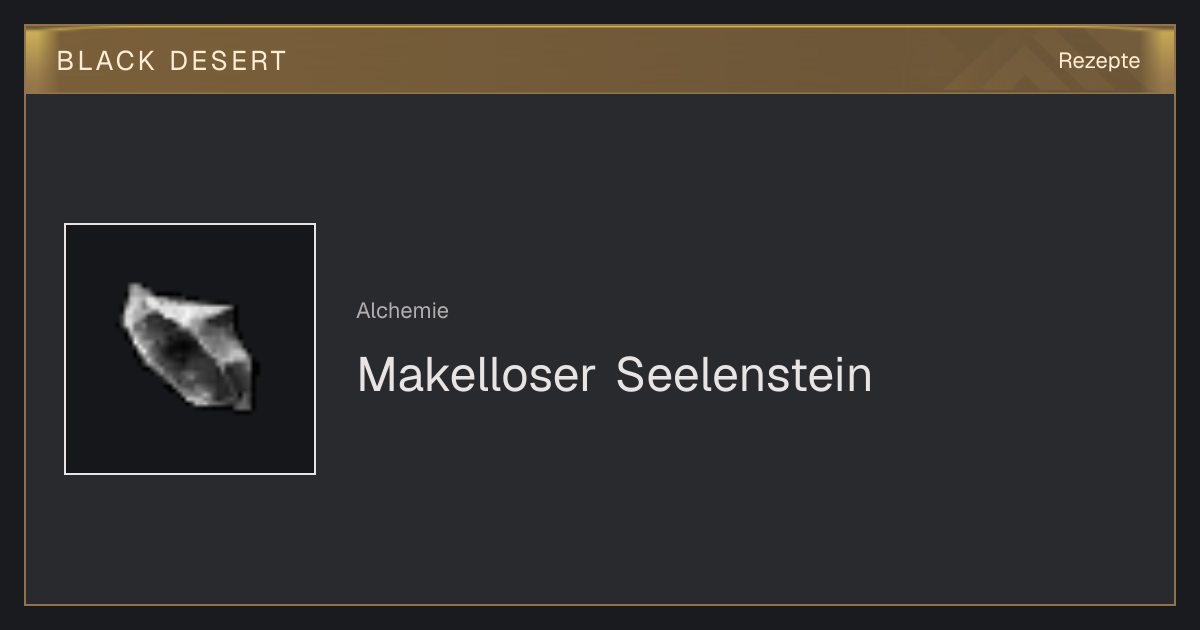
Task: Select the Alchemie category label
Action: [x=402, y=311]
